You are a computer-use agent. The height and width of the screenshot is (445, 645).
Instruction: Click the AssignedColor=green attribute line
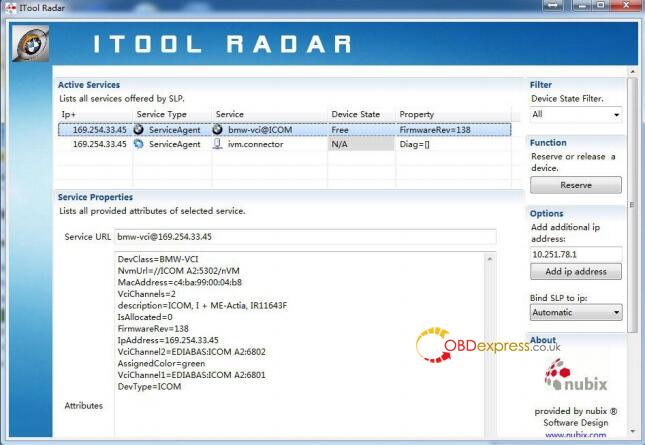point(161,363)
